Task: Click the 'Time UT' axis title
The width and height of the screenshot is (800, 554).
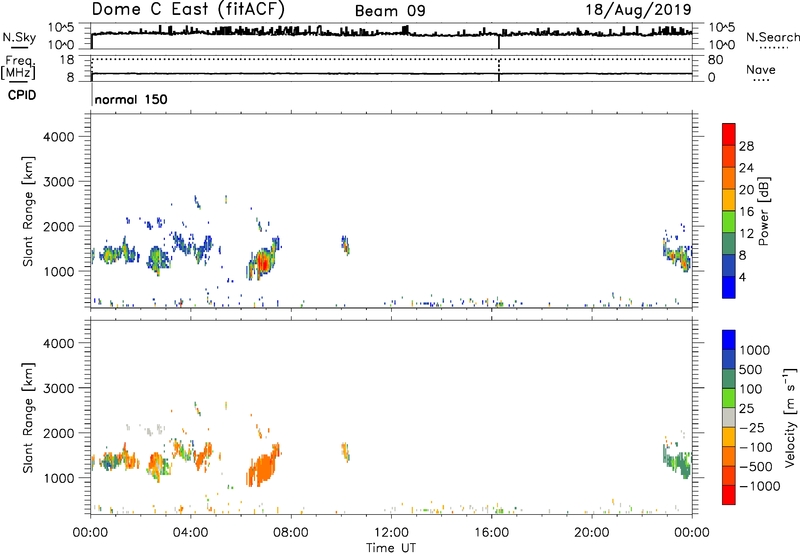Action: pyautogui.click(x=391, y=548)
